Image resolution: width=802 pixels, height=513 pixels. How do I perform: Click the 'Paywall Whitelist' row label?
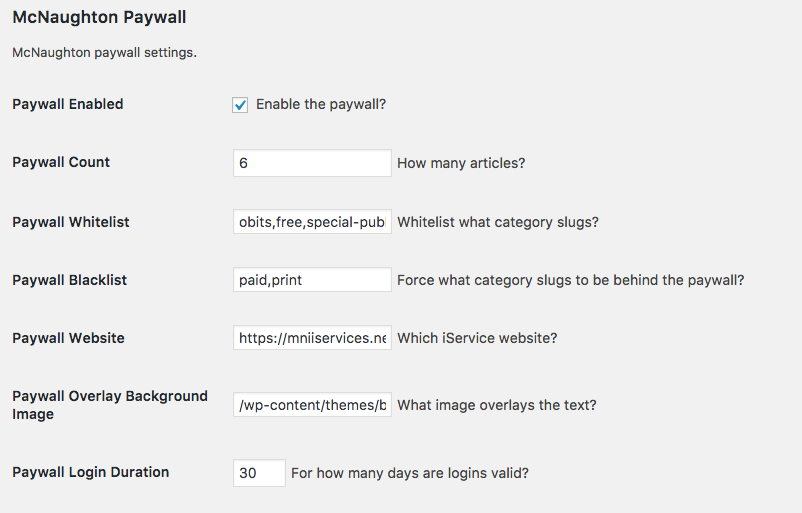coord(71,221)
